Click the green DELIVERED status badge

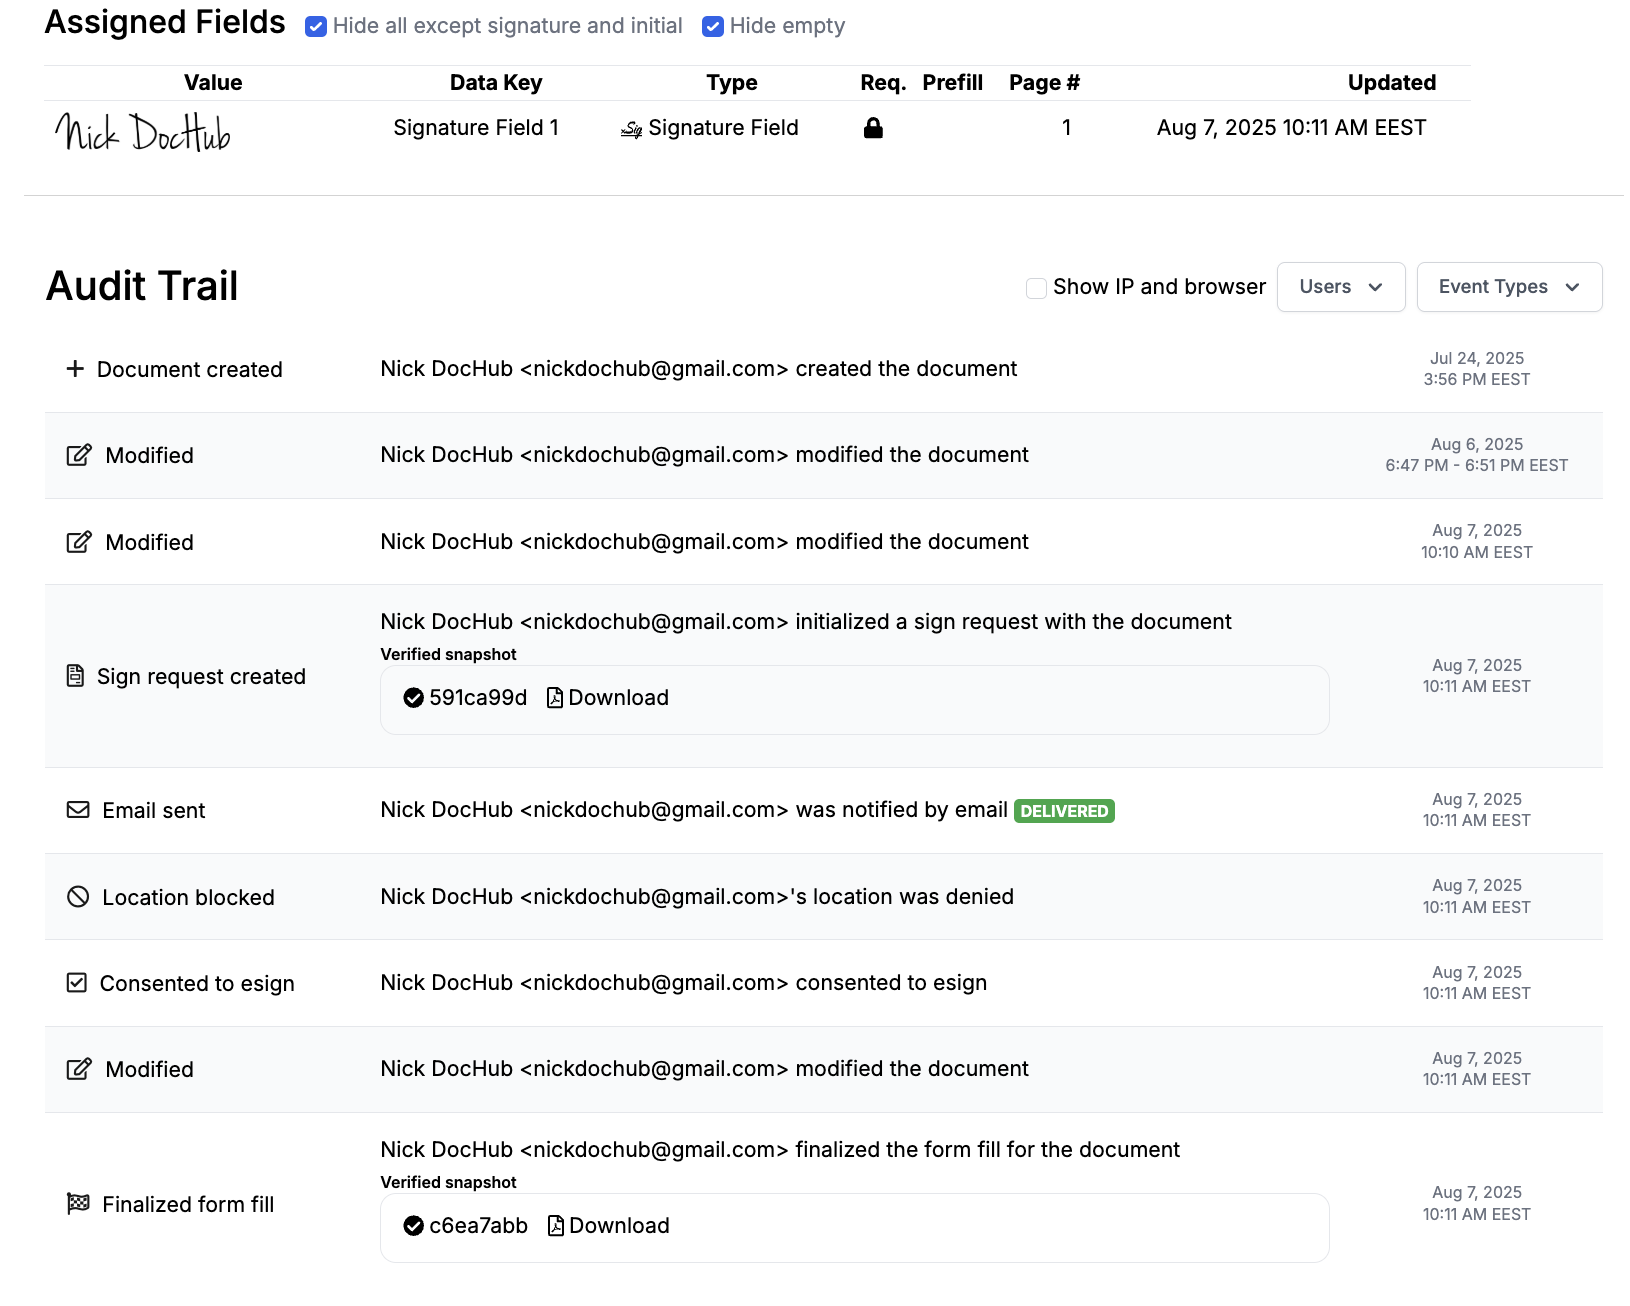(1064, 811)
